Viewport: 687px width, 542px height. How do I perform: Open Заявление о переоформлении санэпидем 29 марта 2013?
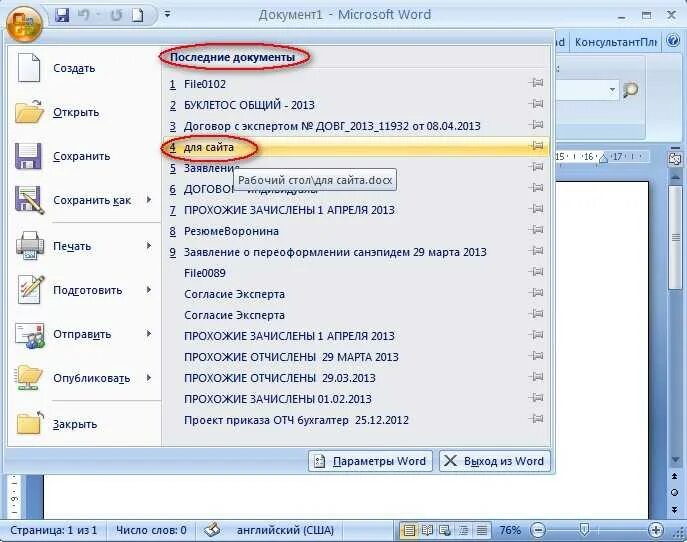tap(356, 252)
